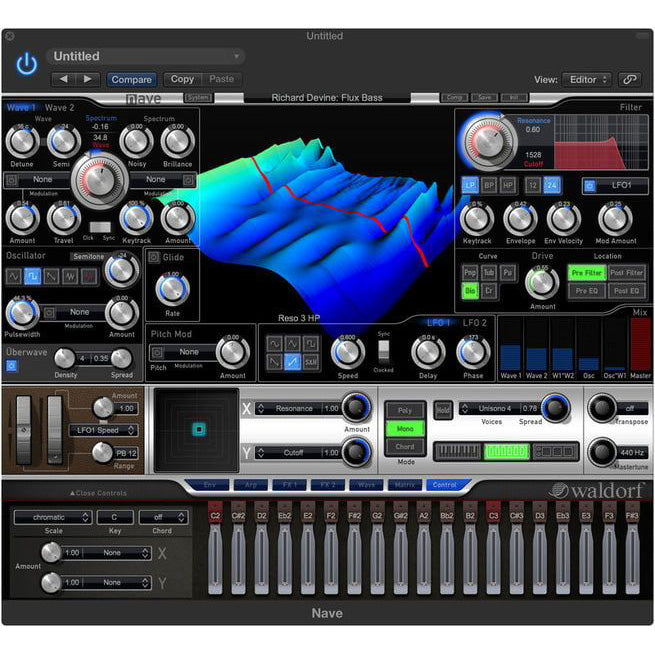Image resolution: width=655 pixels, height=655 pixels.
Task: Click the link chain icon
Action: tap(629, 79)
